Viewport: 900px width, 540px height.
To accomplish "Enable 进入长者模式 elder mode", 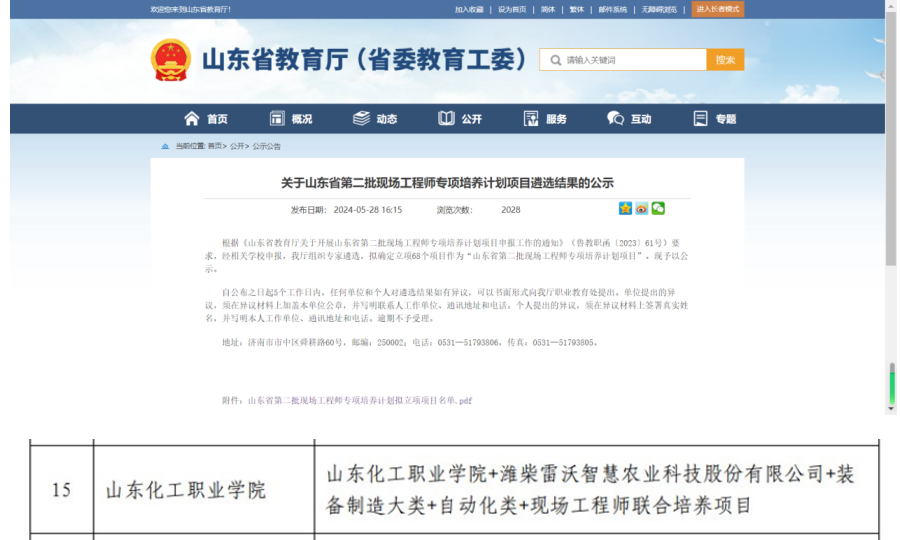I will 718,9.
